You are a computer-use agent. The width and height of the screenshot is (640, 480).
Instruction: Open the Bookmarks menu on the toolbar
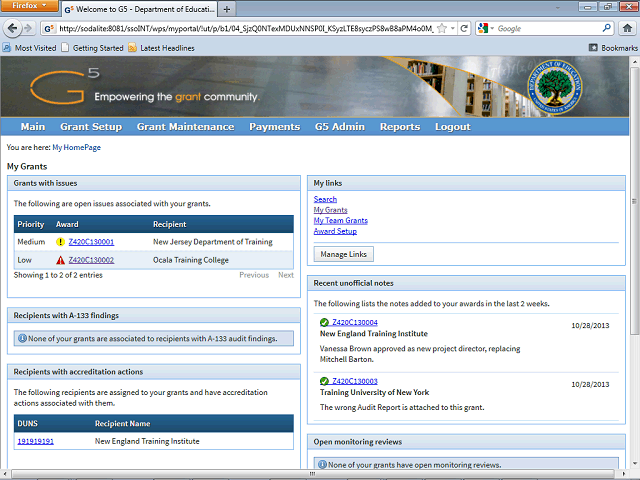[613, 48]
